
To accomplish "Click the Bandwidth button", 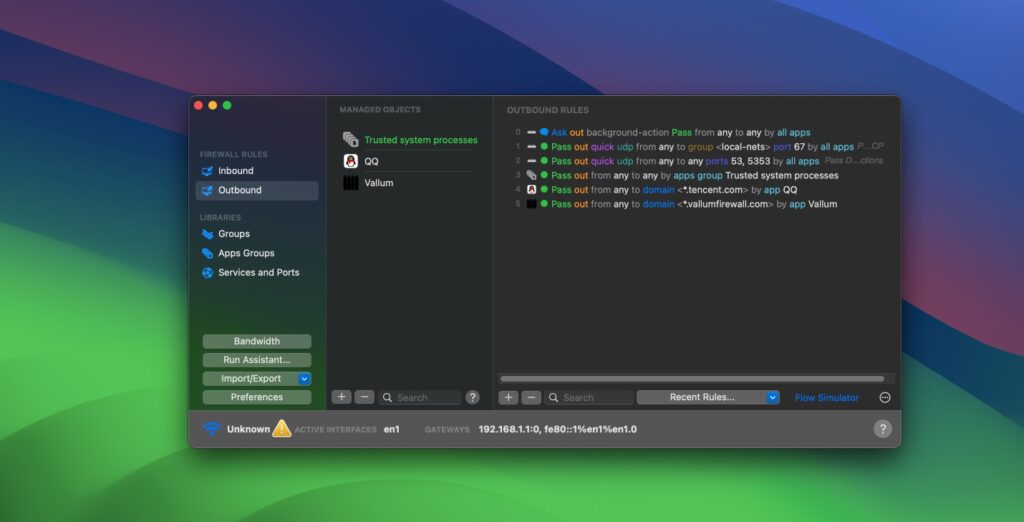I will 257,342.
